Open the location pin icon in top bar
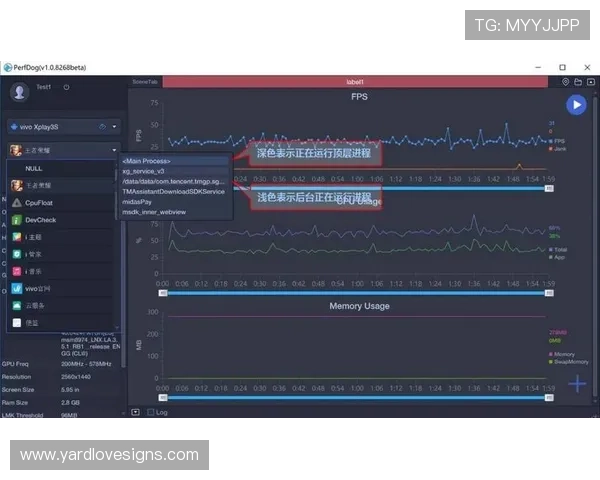 coord(565,81)
